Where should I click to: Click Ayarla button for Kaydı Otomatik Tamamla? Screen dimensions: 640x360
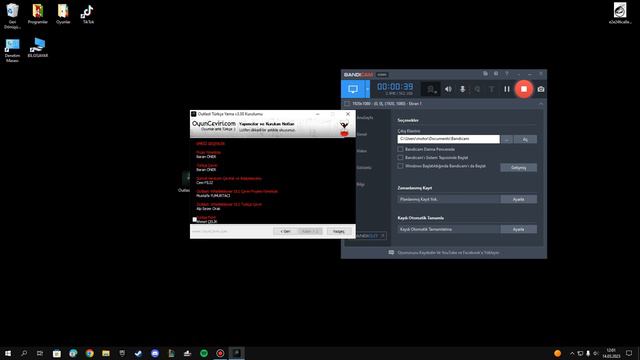[518, 229]
